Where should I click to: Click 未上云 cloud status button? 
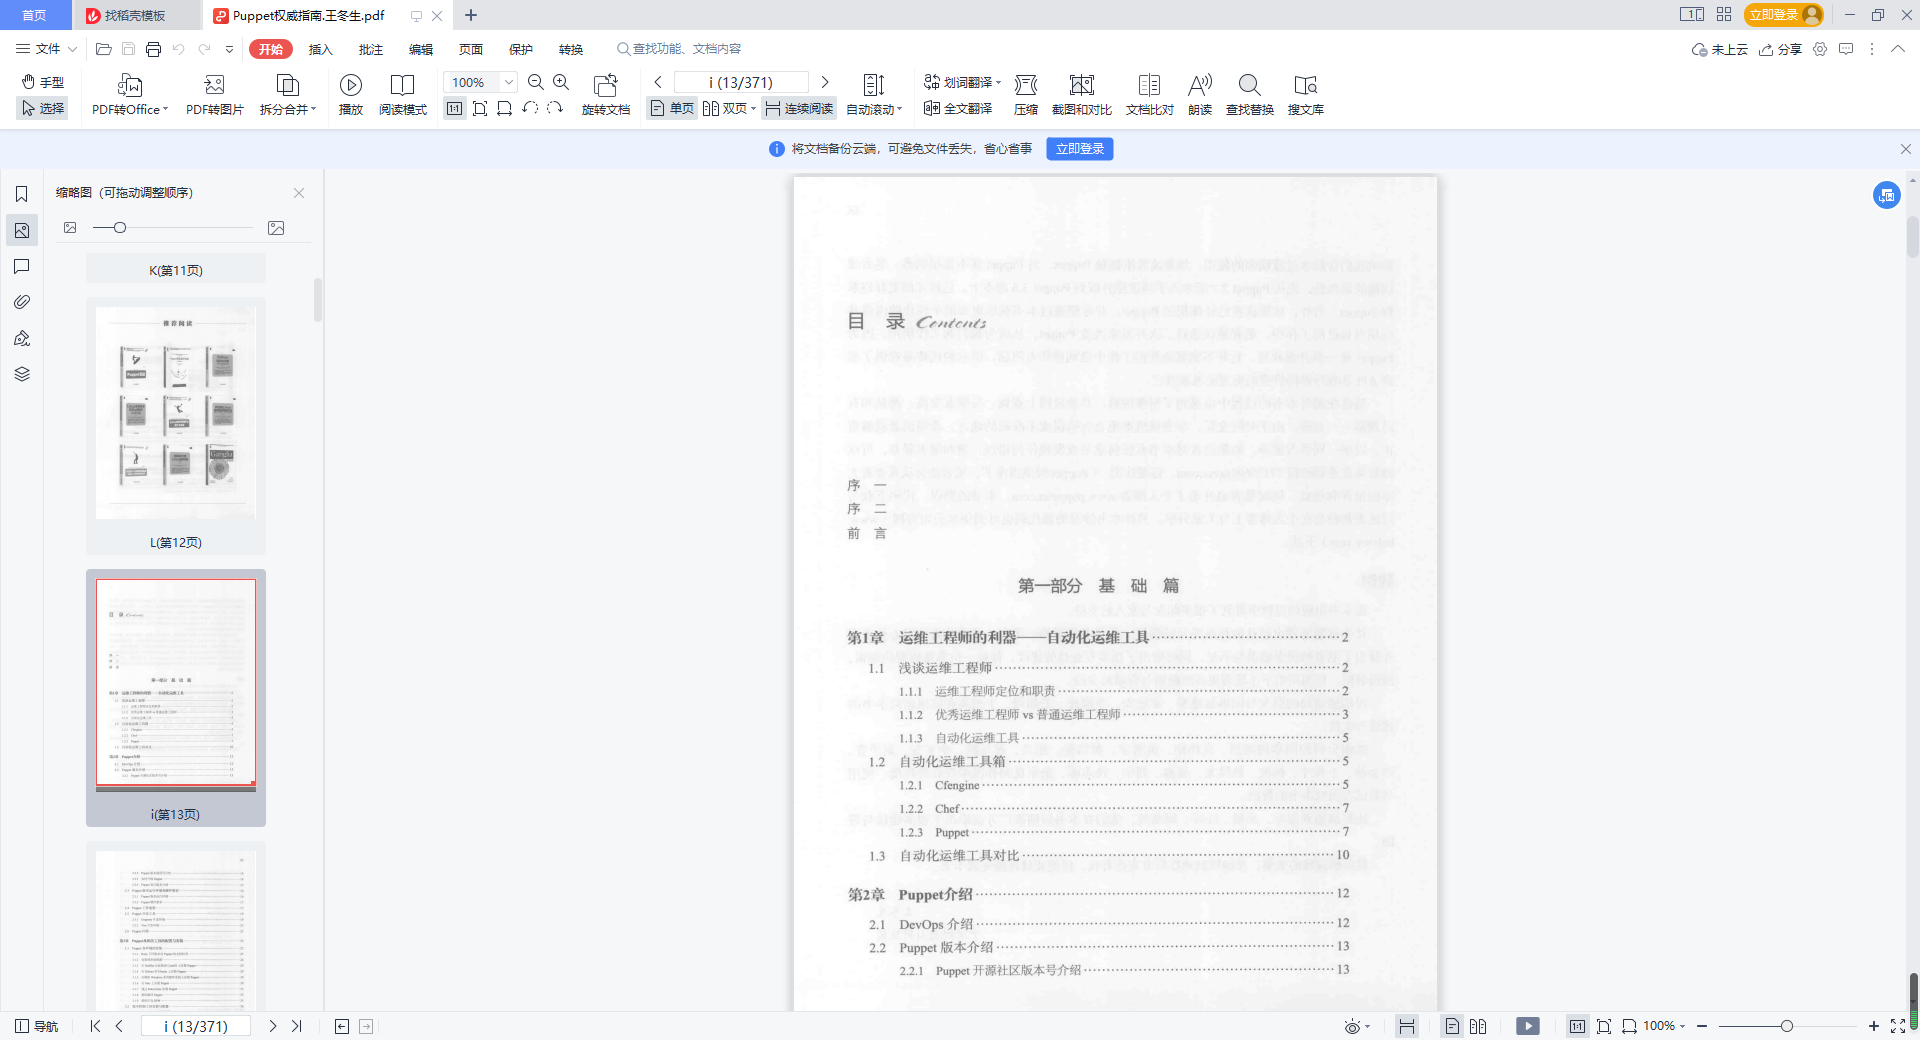[x=1719, y=49]
